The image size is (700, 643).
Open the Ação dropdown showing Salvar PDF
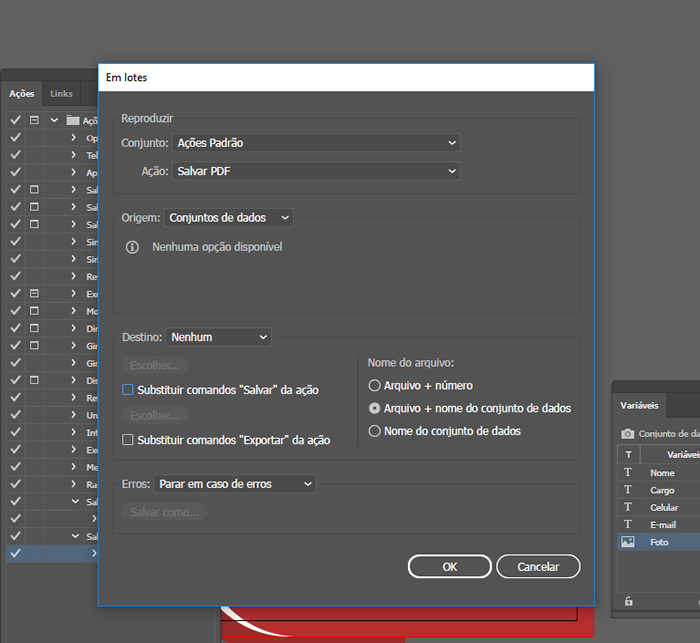tap(316, 172)
